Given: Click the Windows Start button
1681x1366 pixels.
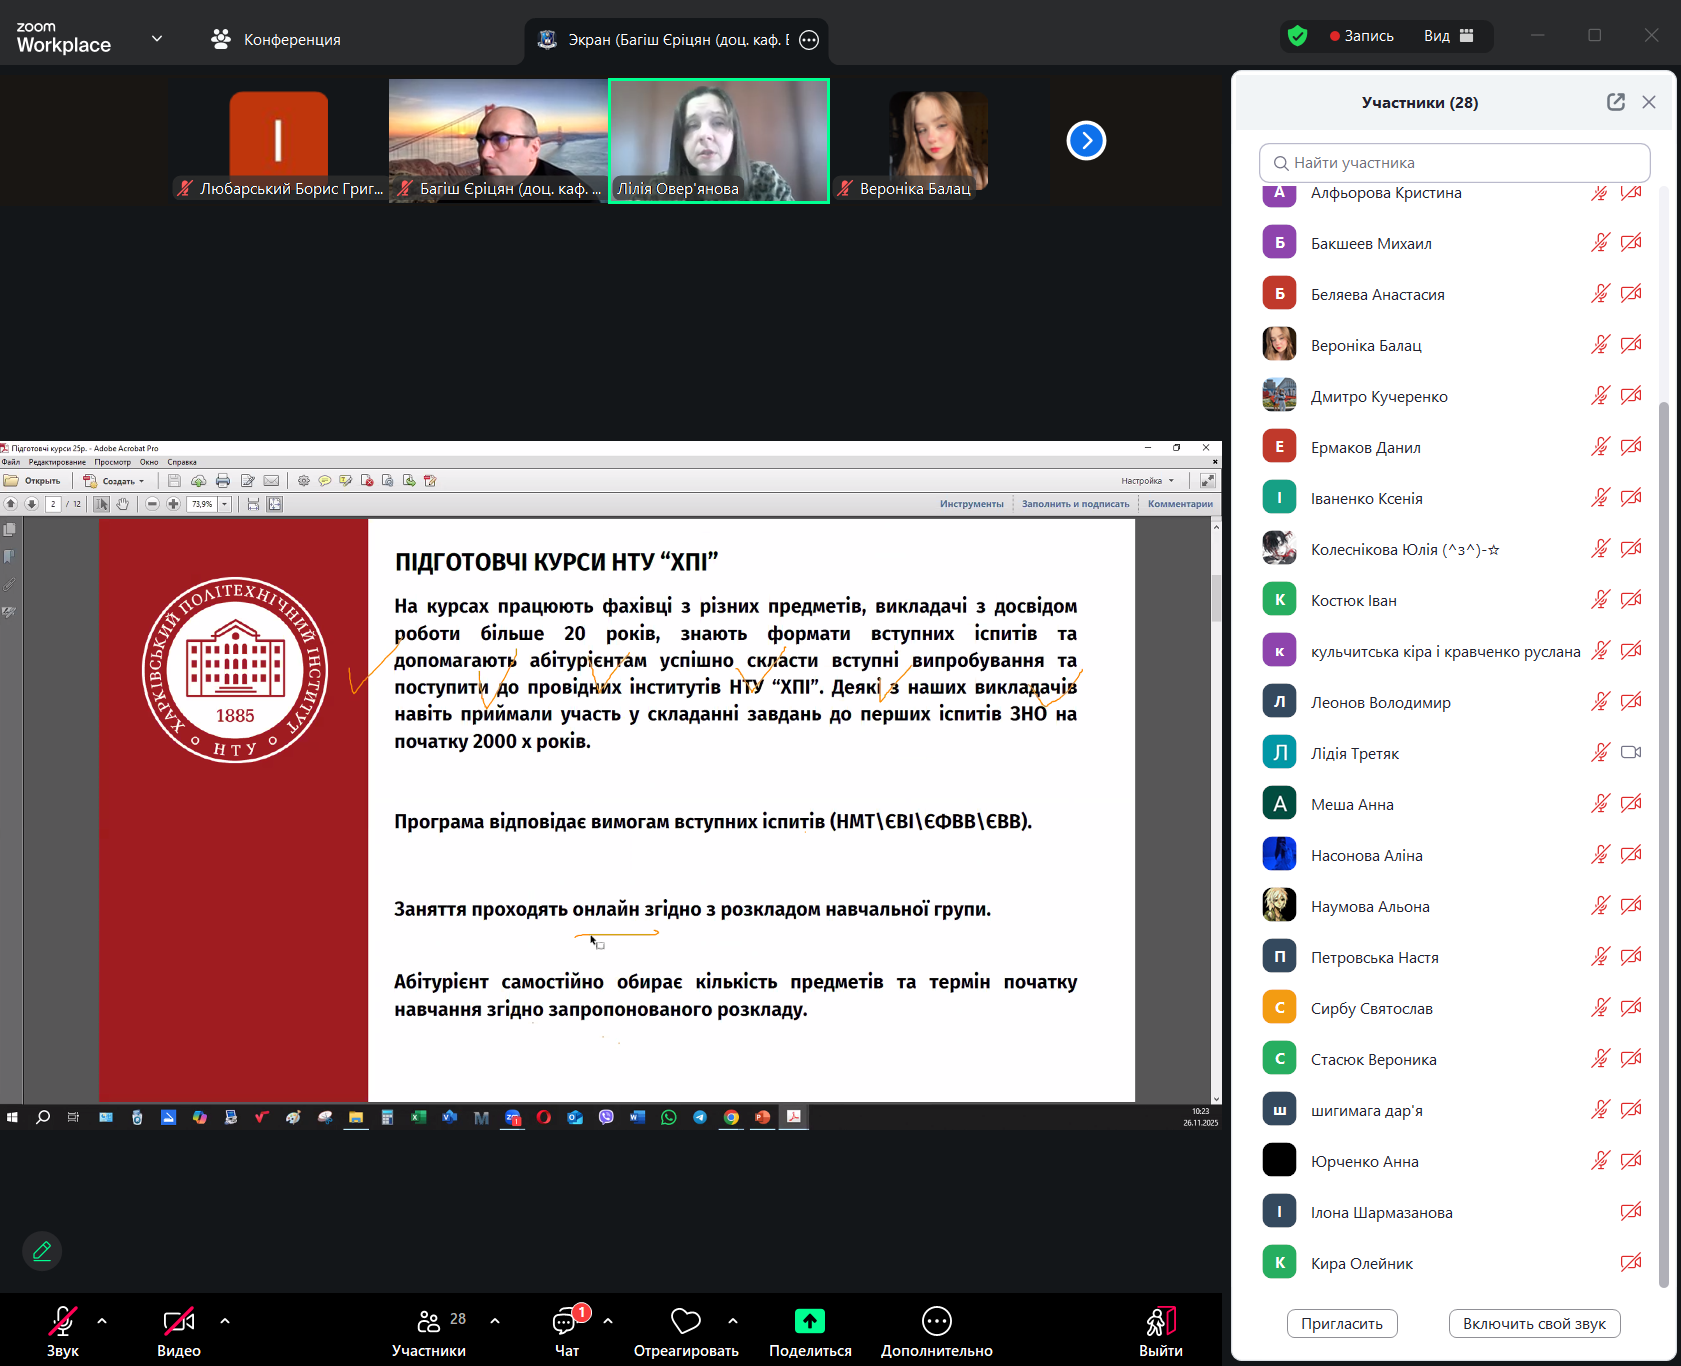Looking at the screenshot, I should 12,1117.
